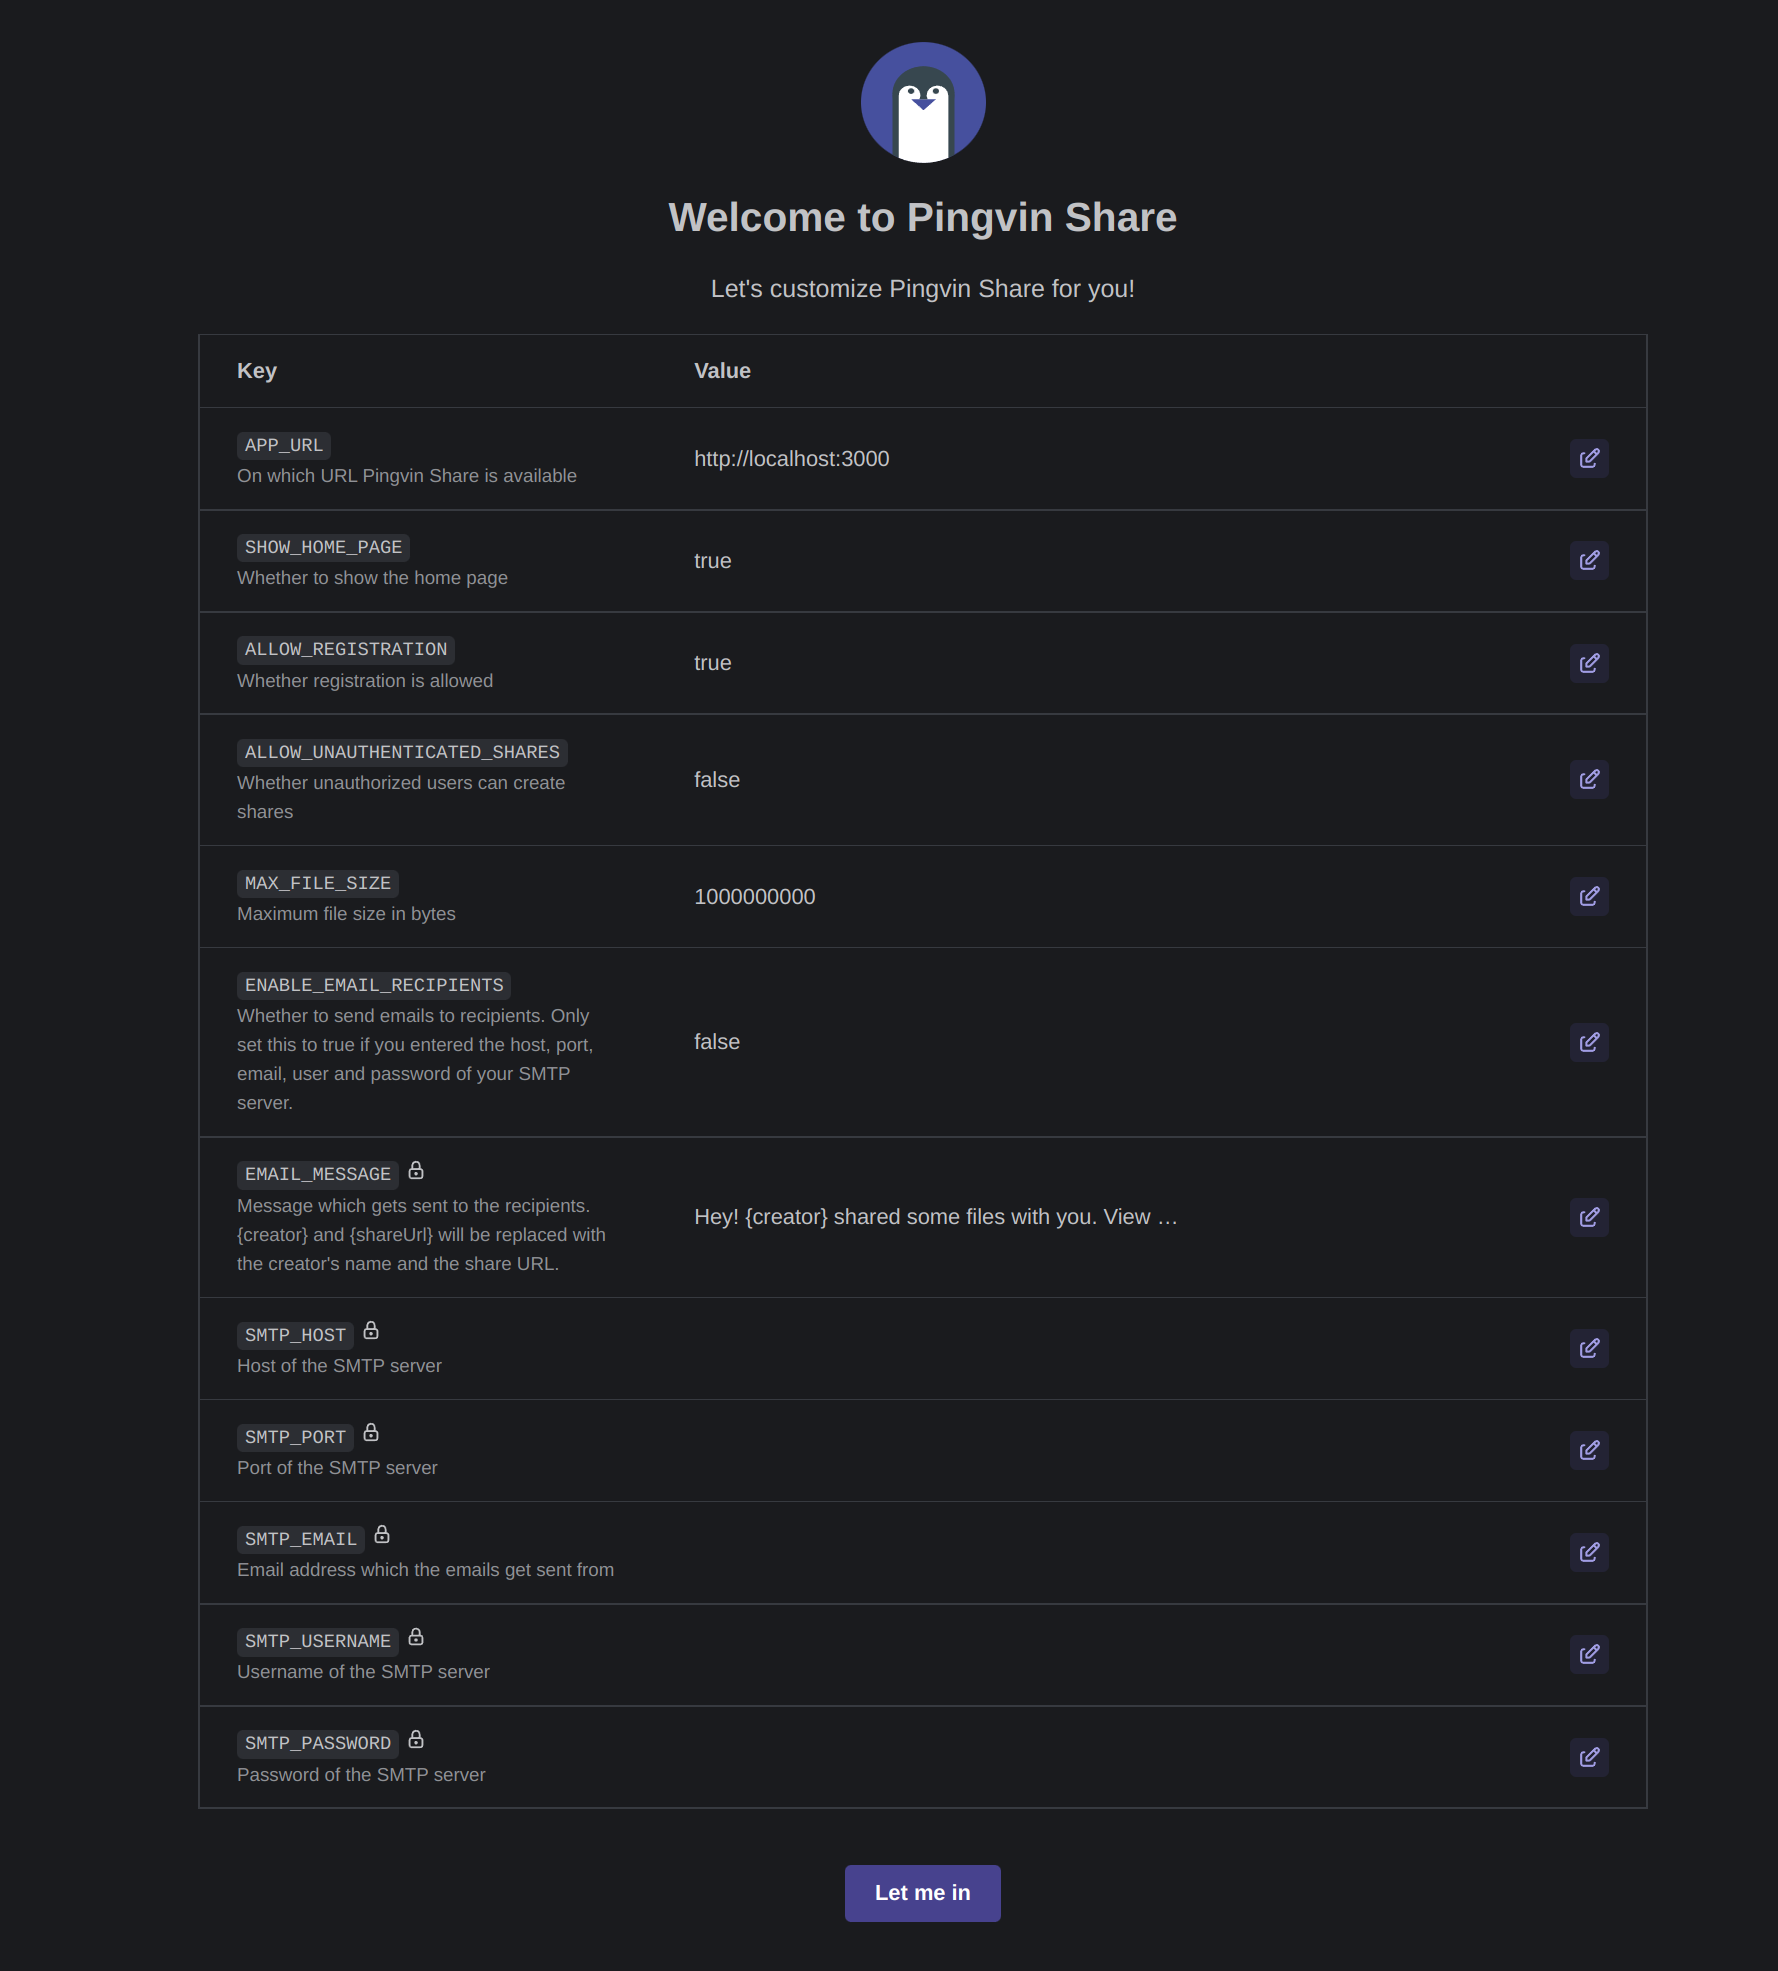Click the Let me in button
The image size is (1778, 1971).
(x=922, y=1893)
